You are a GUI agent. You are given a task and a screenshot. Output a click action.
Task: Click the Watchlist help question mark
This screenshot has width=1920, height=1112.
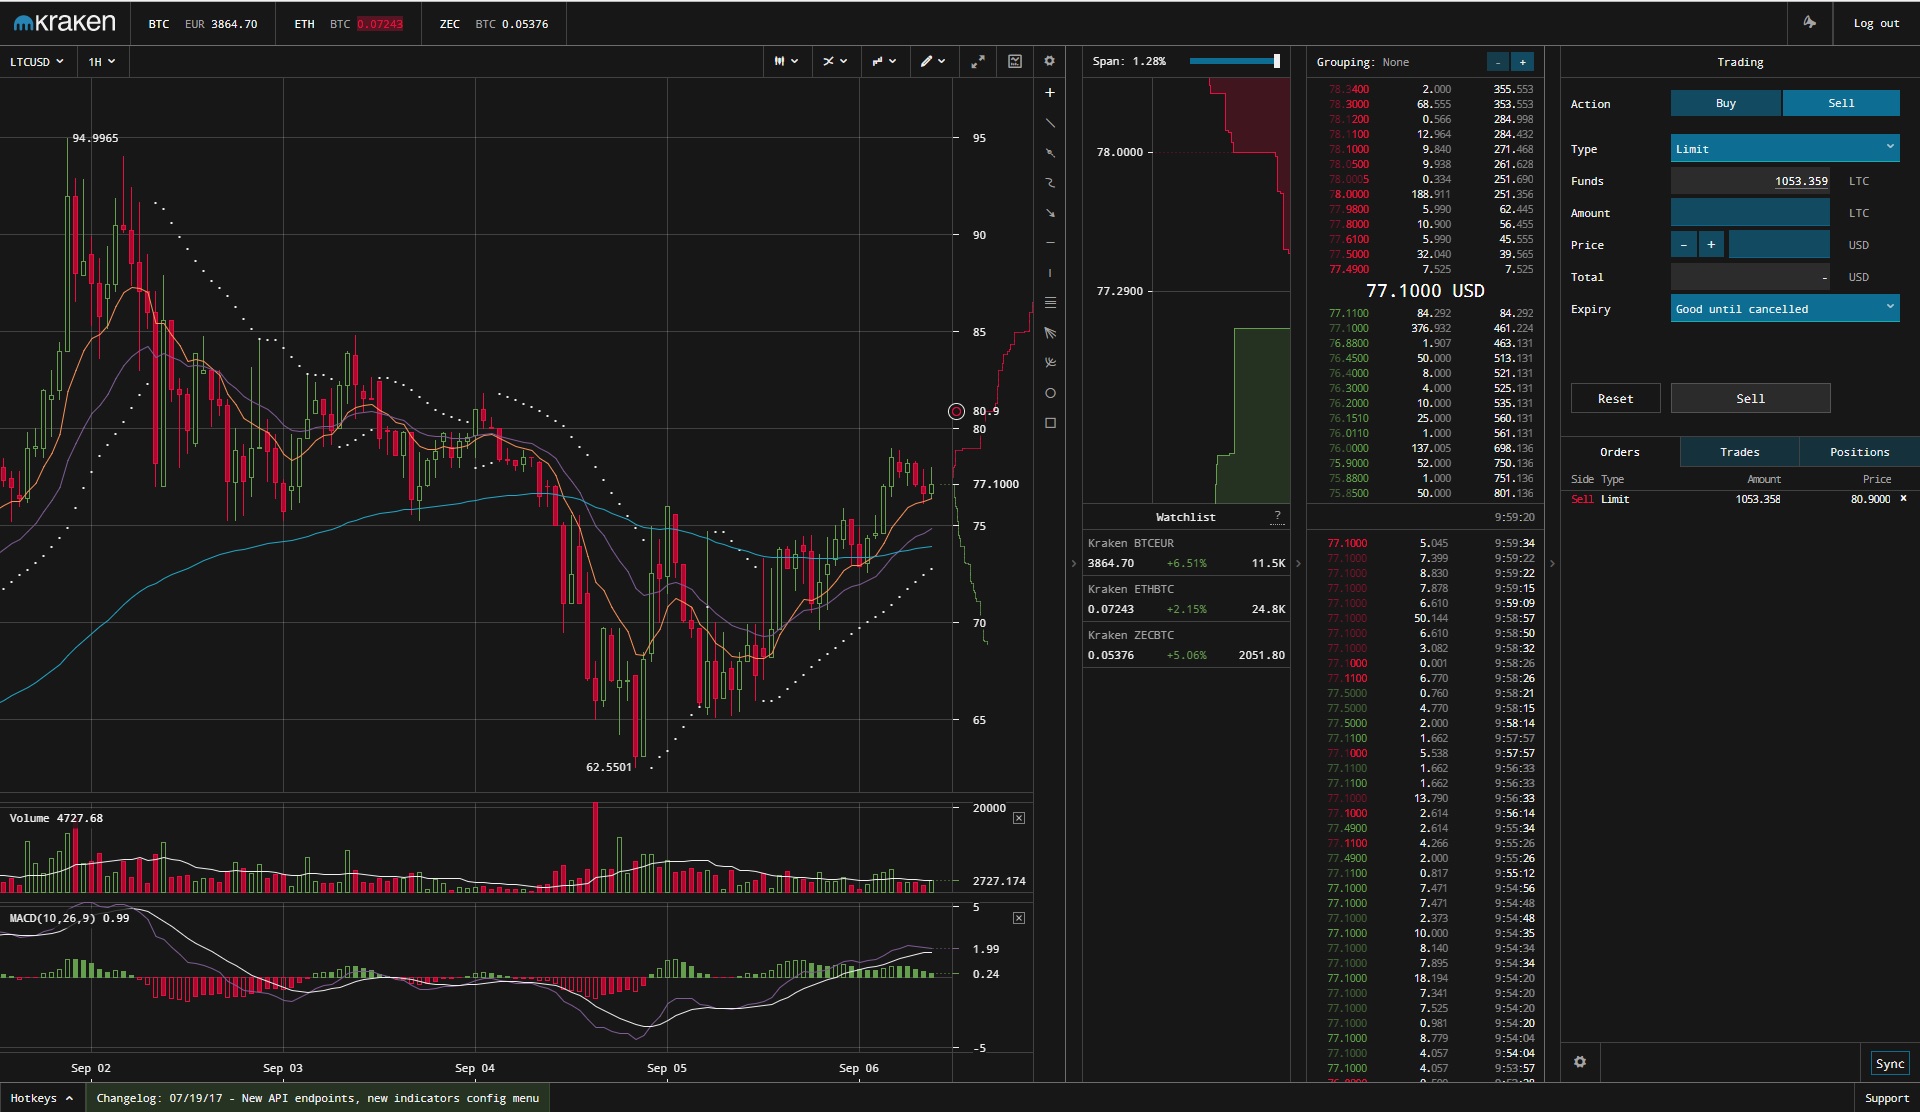1277,516
